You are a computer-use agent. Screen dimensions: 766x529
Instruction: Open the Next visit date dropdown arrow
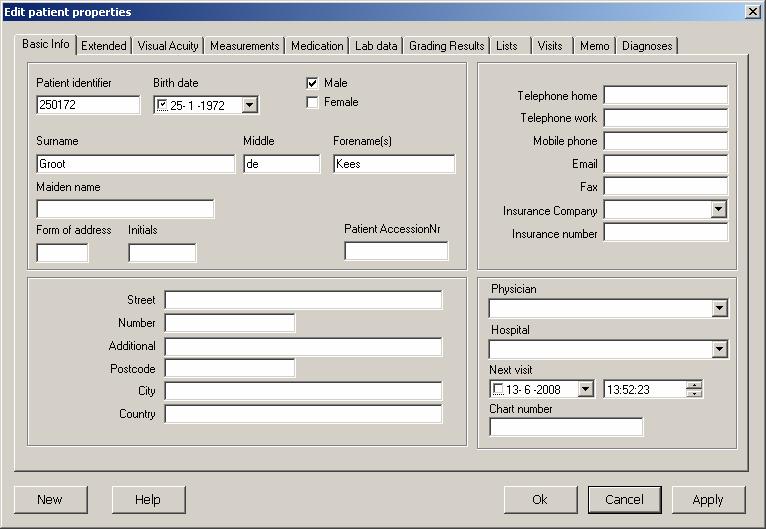[x=585, y=389]
